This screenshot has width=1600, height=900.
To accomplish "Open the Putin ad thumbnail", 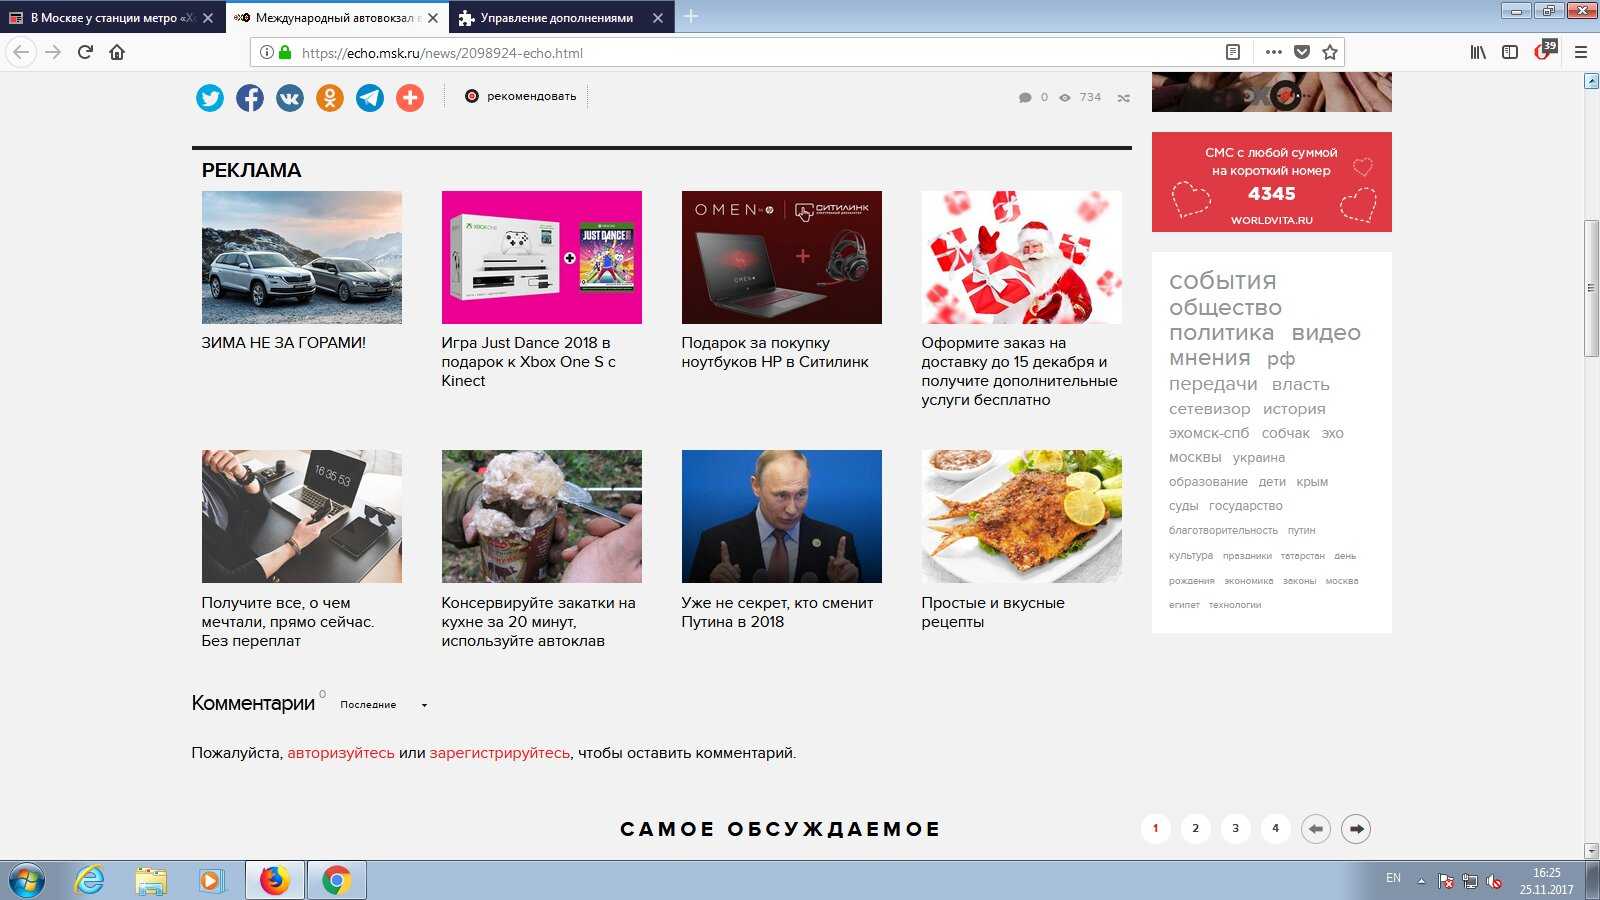I will [782, 516].
